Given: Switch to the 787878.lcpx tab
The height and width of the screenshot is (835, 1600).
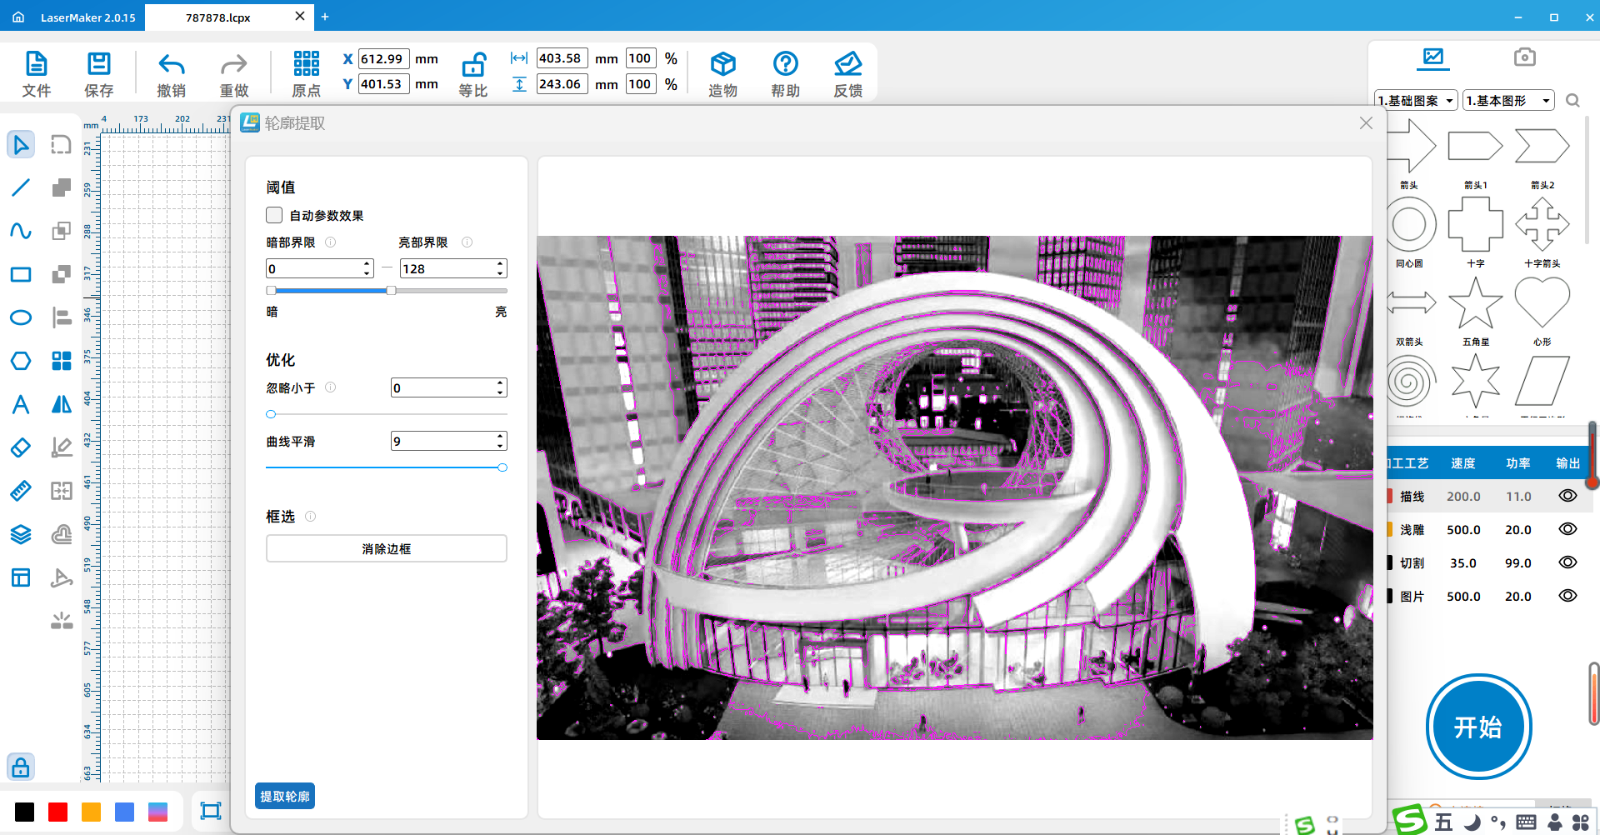Looking at the screenshot, I should click(218, 17).
